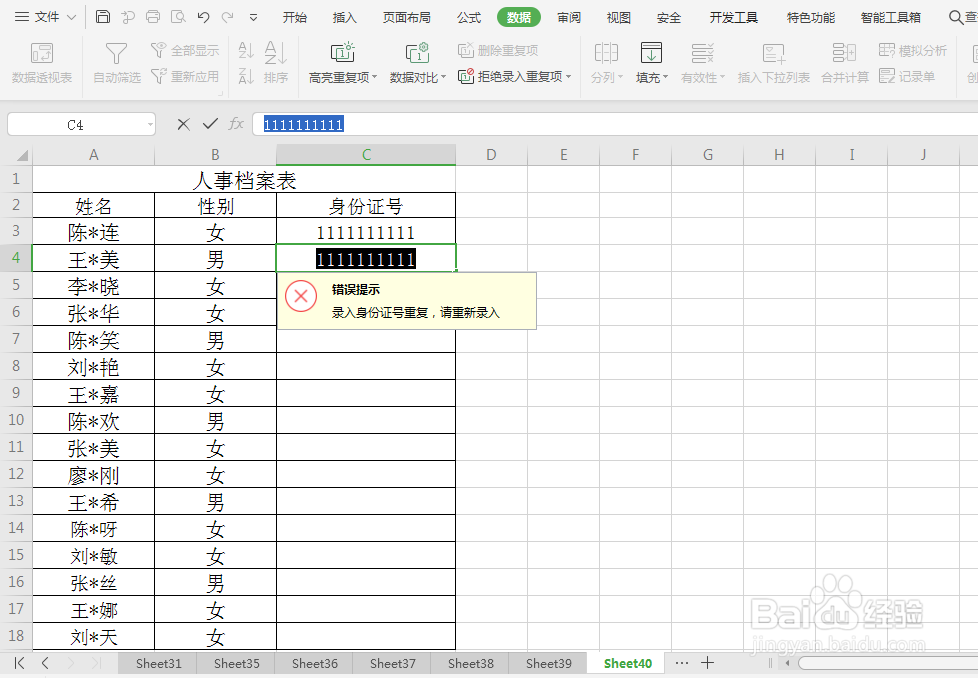Open the 数据透视表 (PivotTable) tool
This screenshot has width=978, height=678.
[41, 62]
